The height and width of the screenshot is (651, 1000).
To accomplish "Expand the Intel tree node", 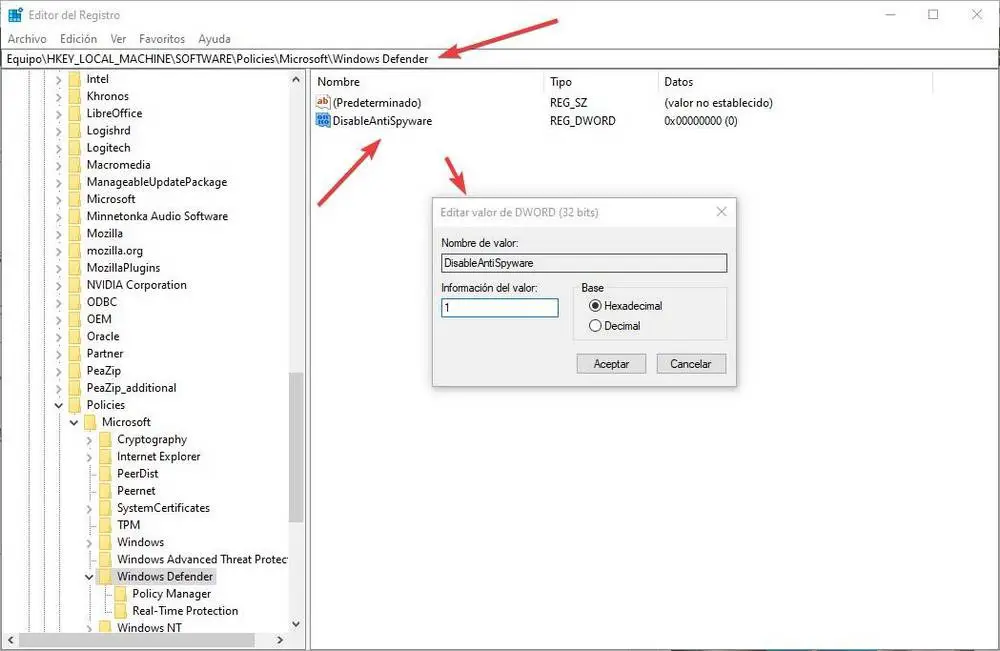I will [x=59, y=80].
